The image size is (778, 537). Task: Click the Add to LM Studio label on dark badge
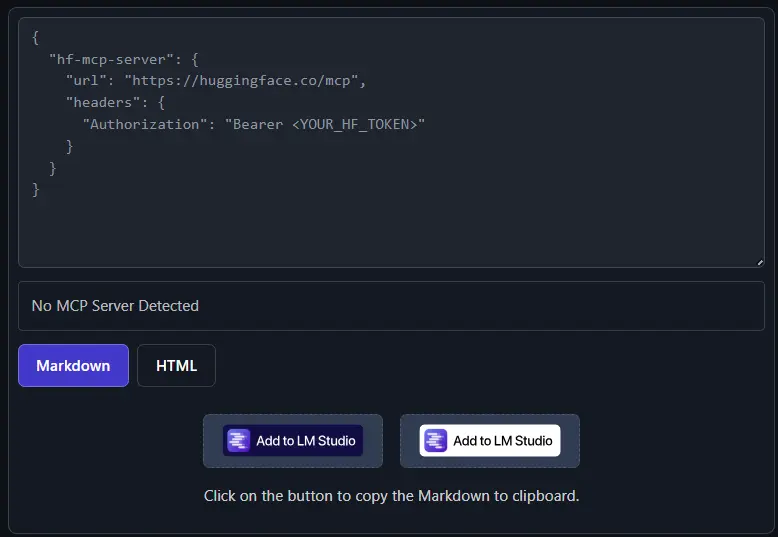(x=305, y=441)
